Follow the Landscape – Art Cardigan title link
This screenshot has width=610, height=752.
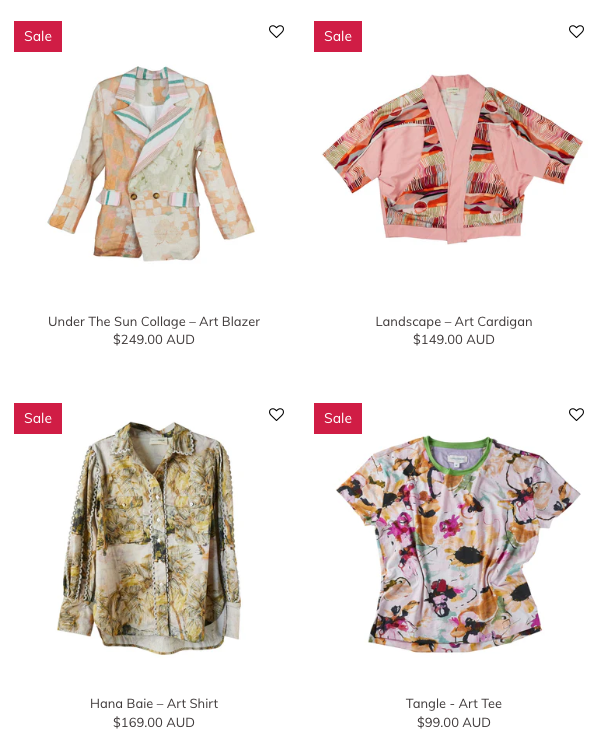coord(454,321)
